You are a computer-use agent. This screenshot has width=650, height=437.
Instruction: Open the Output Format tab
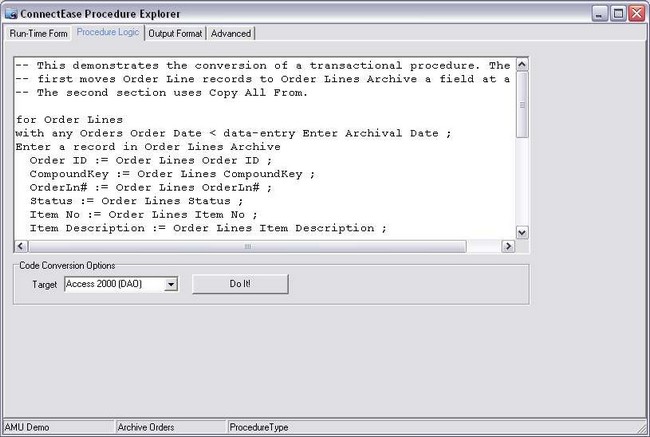tap(175, 33)
